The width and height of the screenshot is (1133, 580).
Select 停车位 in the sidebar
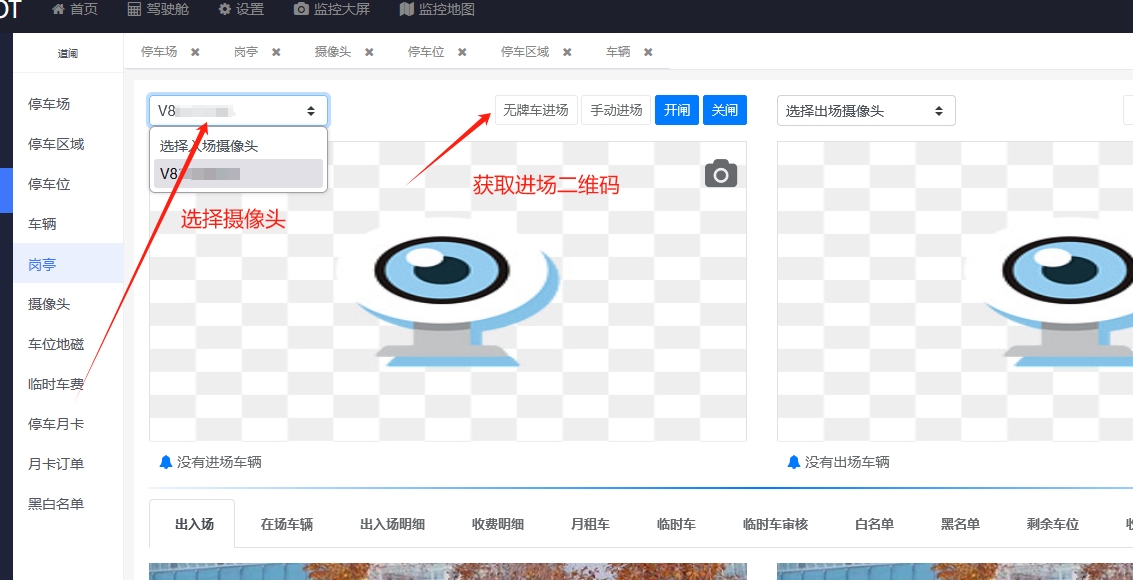pos(68,185)
